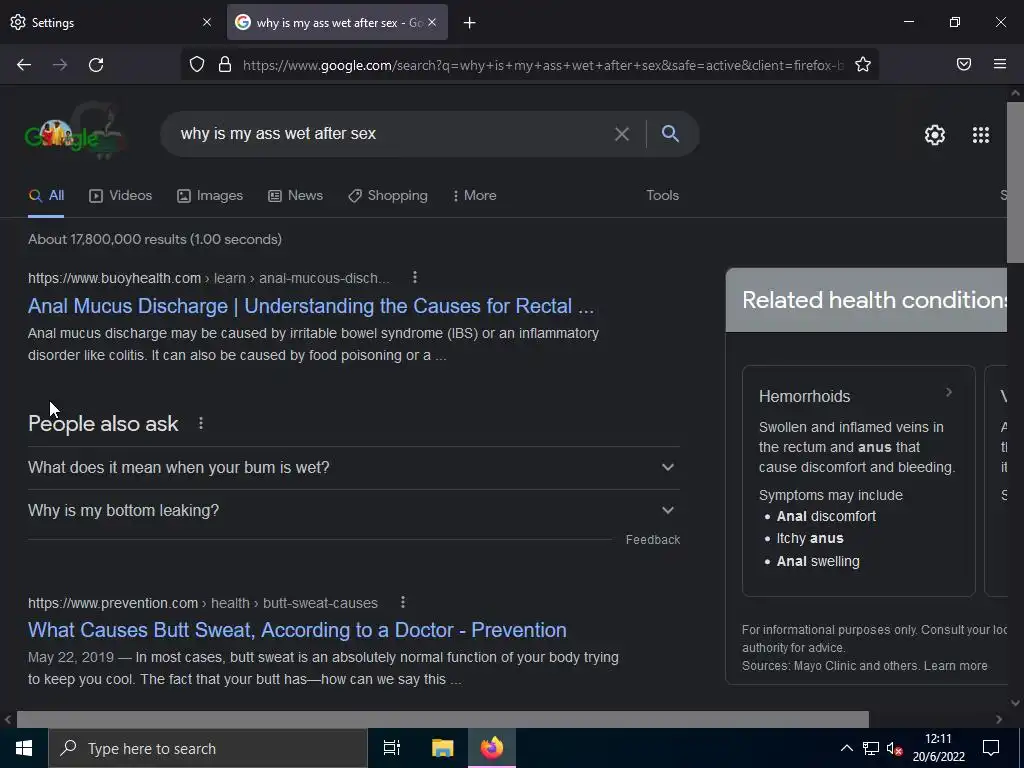
Task: Switch to Images results
Action: 210,195
